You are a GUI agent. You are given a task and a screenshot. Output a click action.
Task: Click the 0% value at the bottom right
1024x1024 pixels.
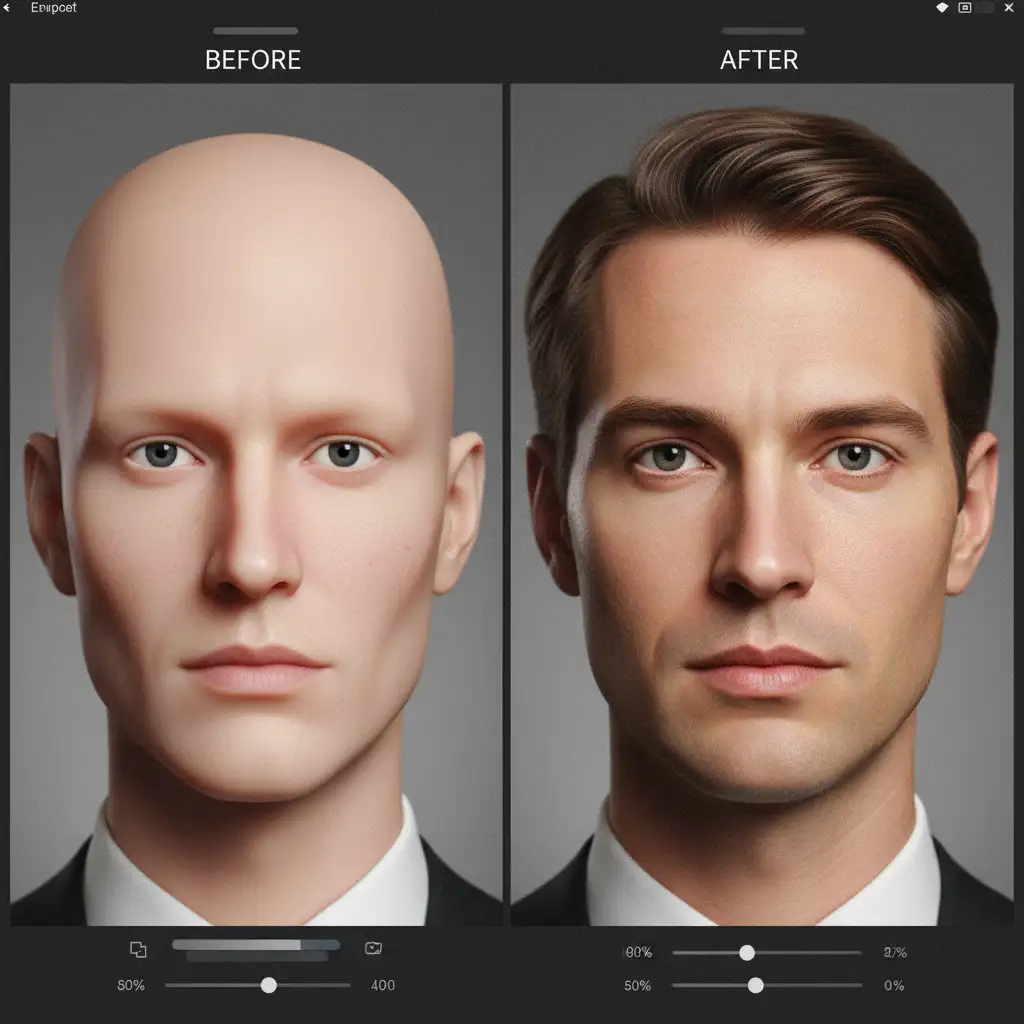click(x=894, y=985)
